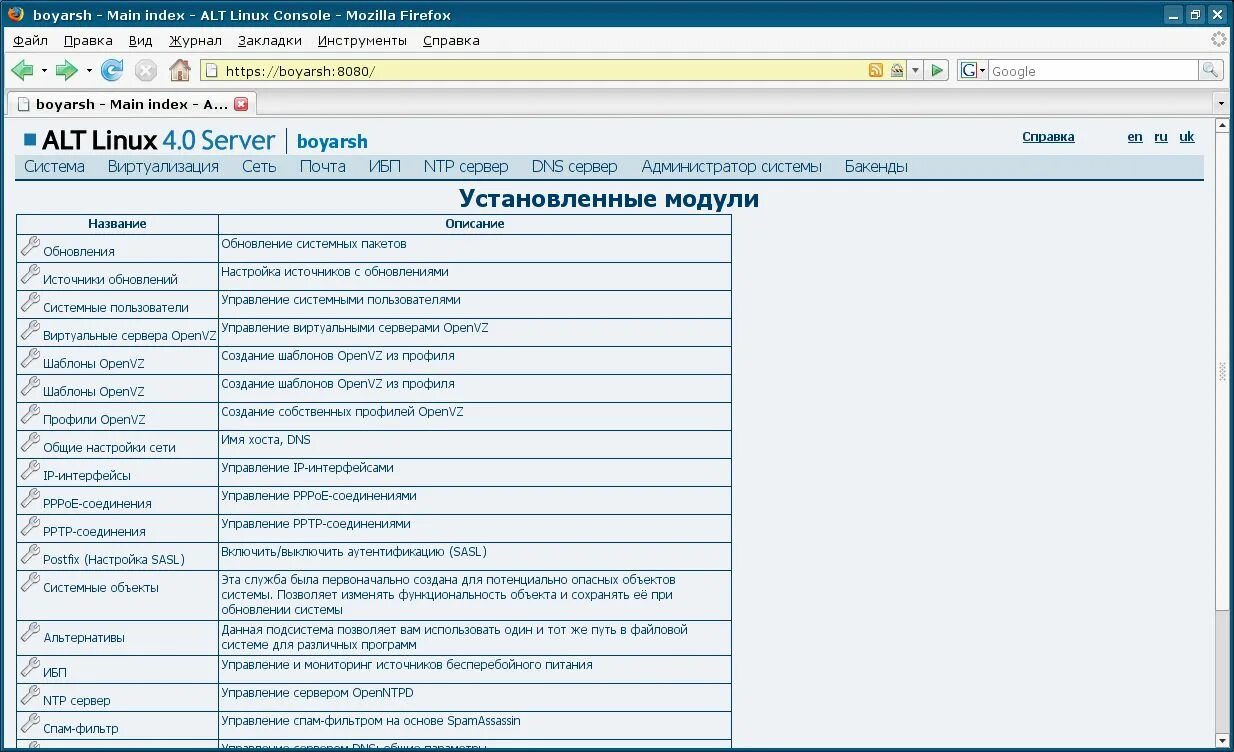Go back using the green Back arrow

pos(22,70)
